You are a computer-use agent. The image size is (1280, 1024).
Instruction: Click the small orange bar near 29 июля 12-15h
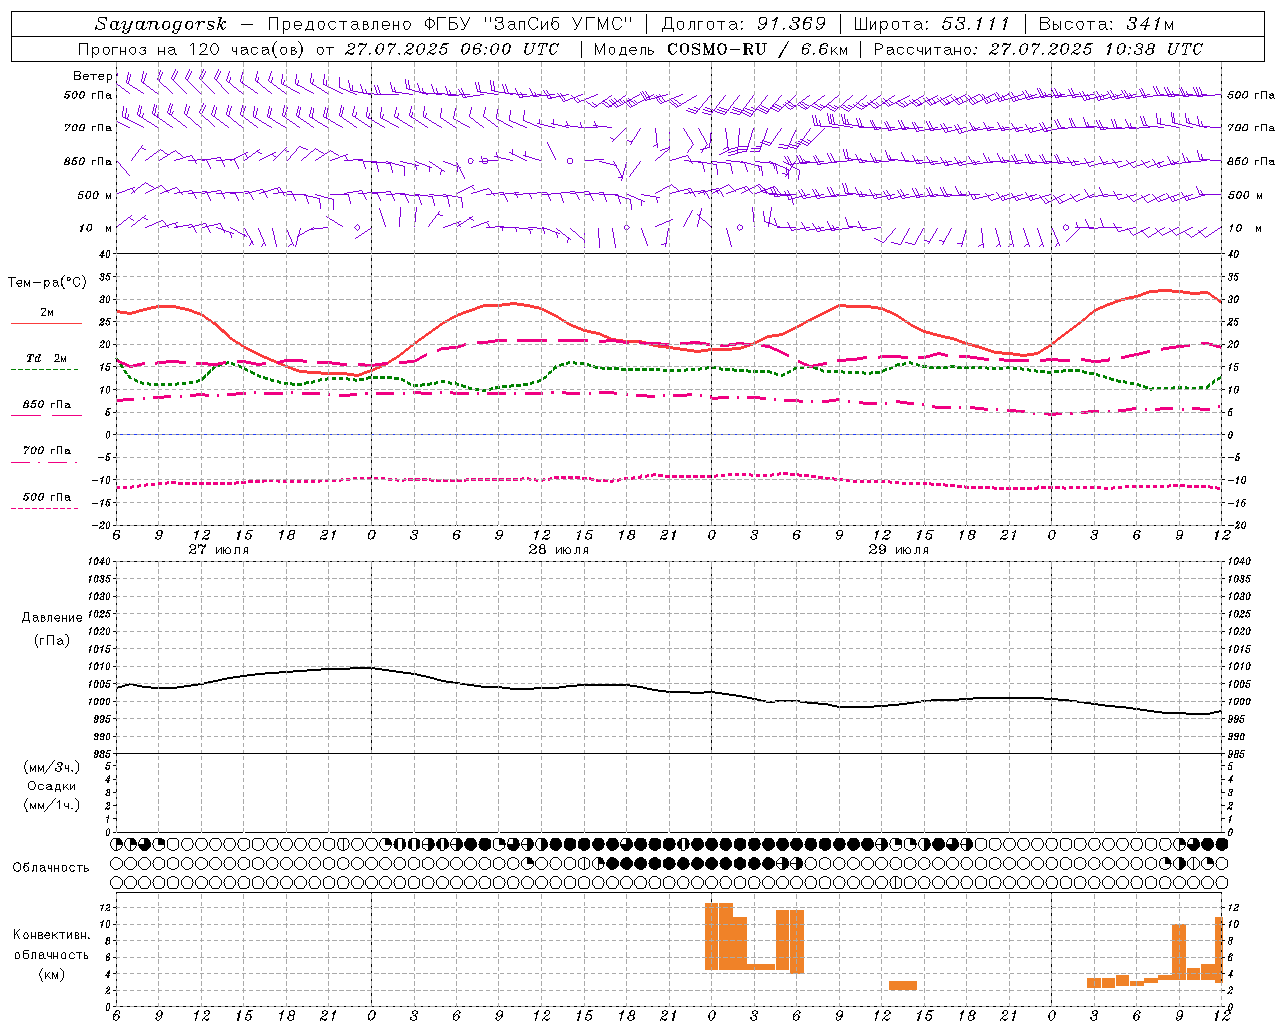pyautogui.click(x=903, y=985)
